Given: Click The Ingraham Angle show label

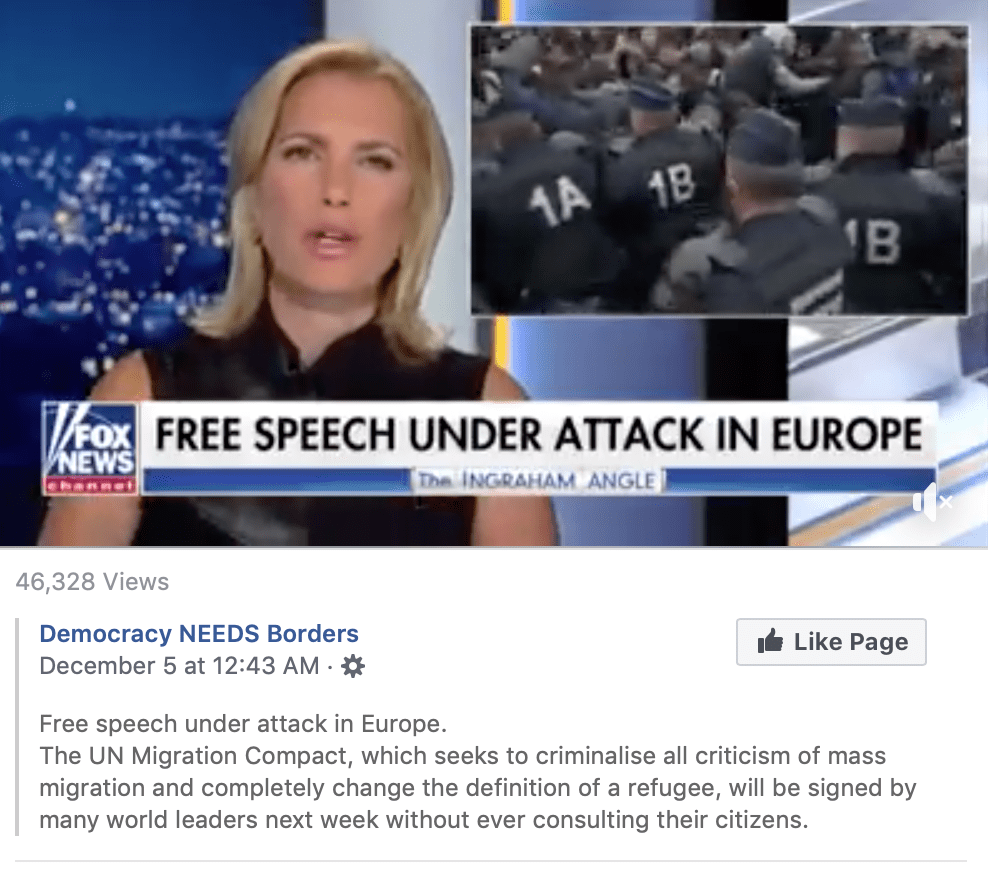Looking at the screenshot, I should click(537, 481).
